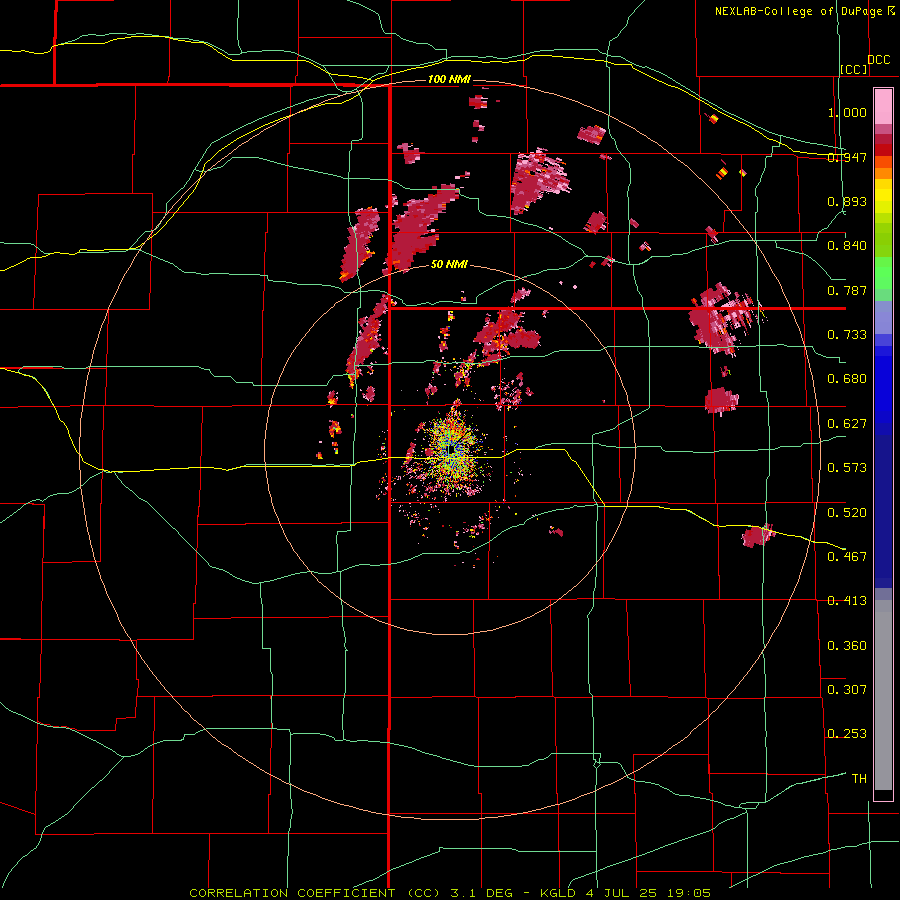The image size is (900, 900).
Task: Click the 1.000 value on the color scale
Action: click(x=847, y=112)
